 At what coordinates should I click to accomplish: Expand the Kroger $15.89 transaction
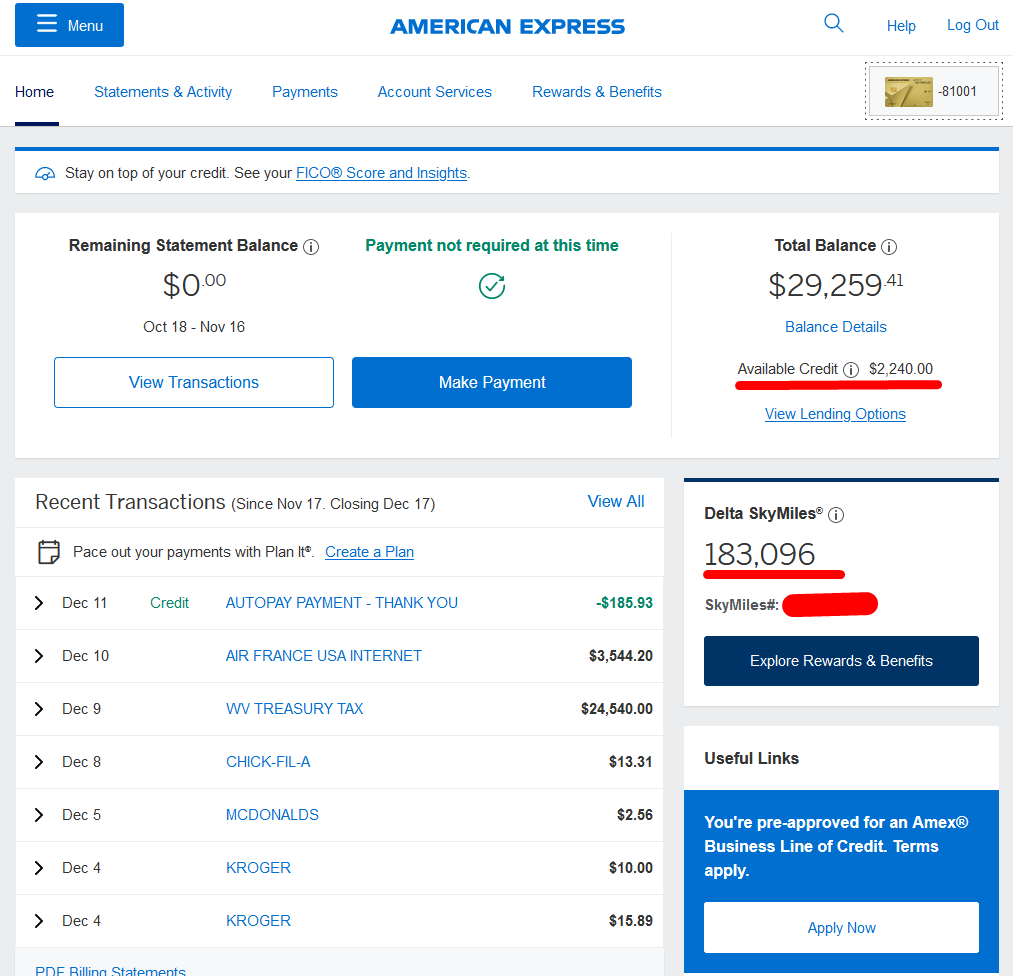(x=39, y=920)
